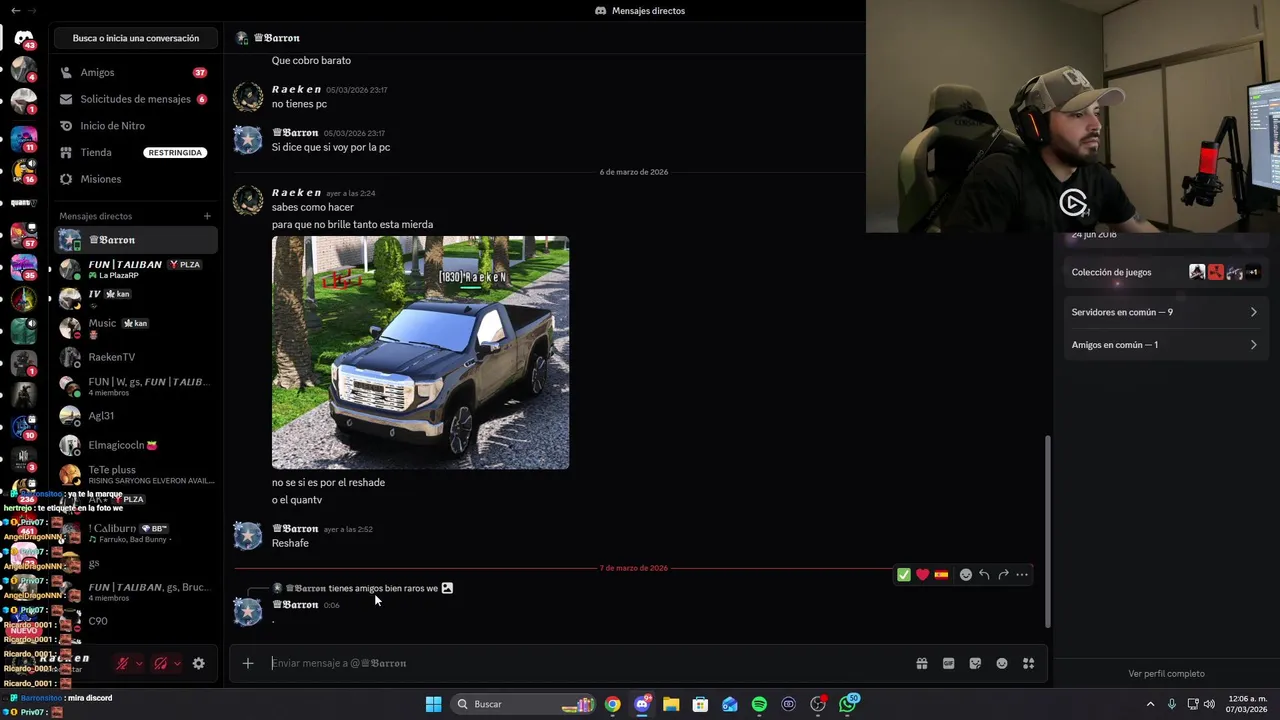Open the Colección de juegos game icons
Image resolution: width=1280 pixels, height=720 pixels.
pos(1224,272)
